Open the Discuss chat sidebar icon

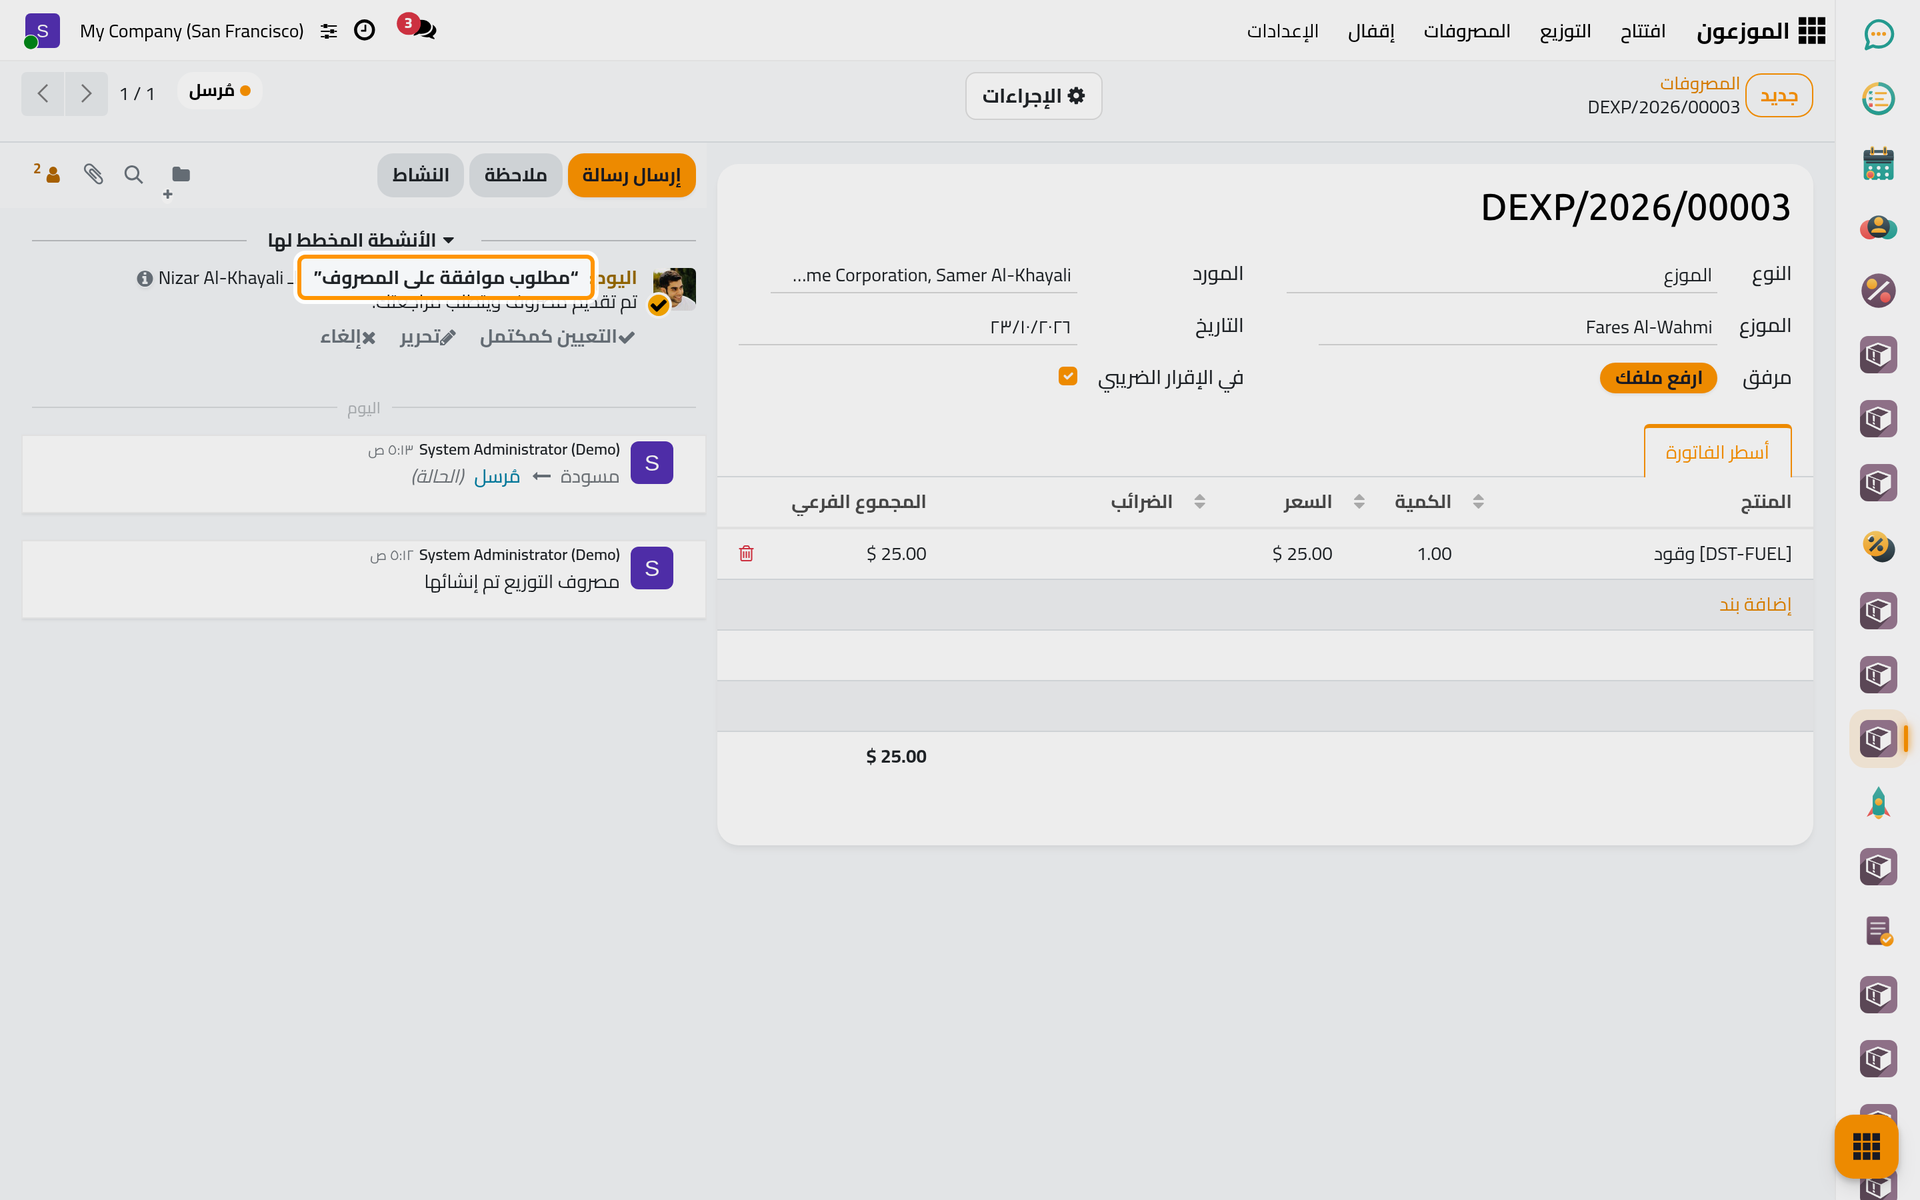(x=1878, y=35)
